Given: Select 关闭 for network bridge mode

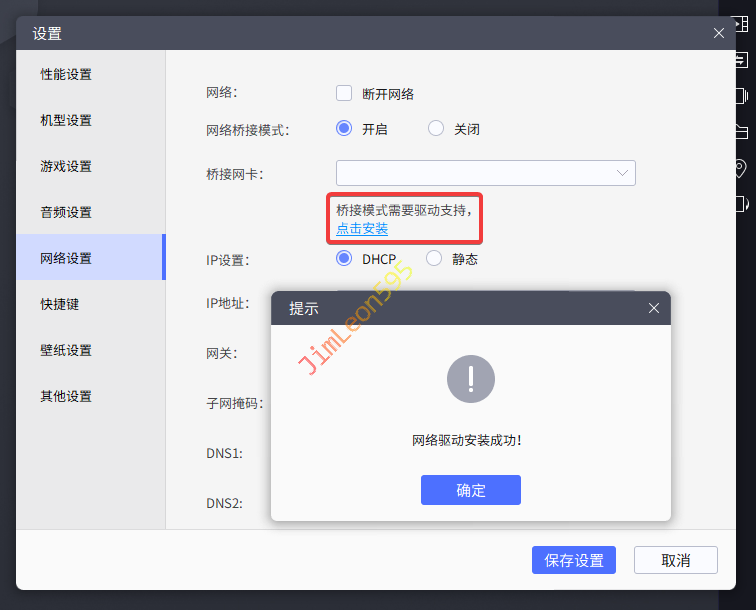Looking at the screenshot, I should [x=435, y=128].
